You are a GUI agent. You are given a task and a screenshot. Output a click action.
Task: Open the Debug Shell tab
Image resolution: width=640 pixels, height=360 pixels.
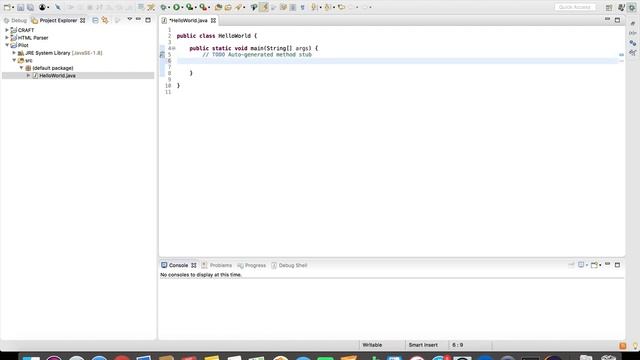click(x=289, y=265)
